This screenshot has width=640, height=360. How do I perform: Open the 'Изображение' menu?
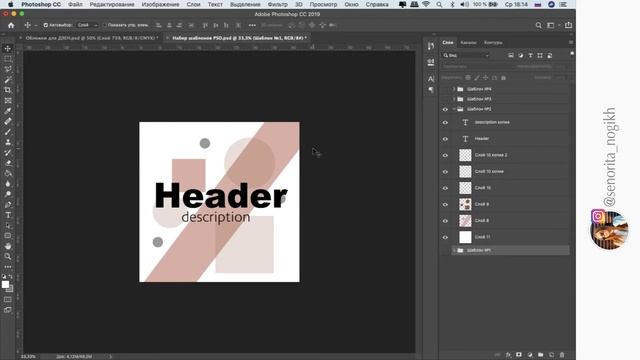point(160,4)
